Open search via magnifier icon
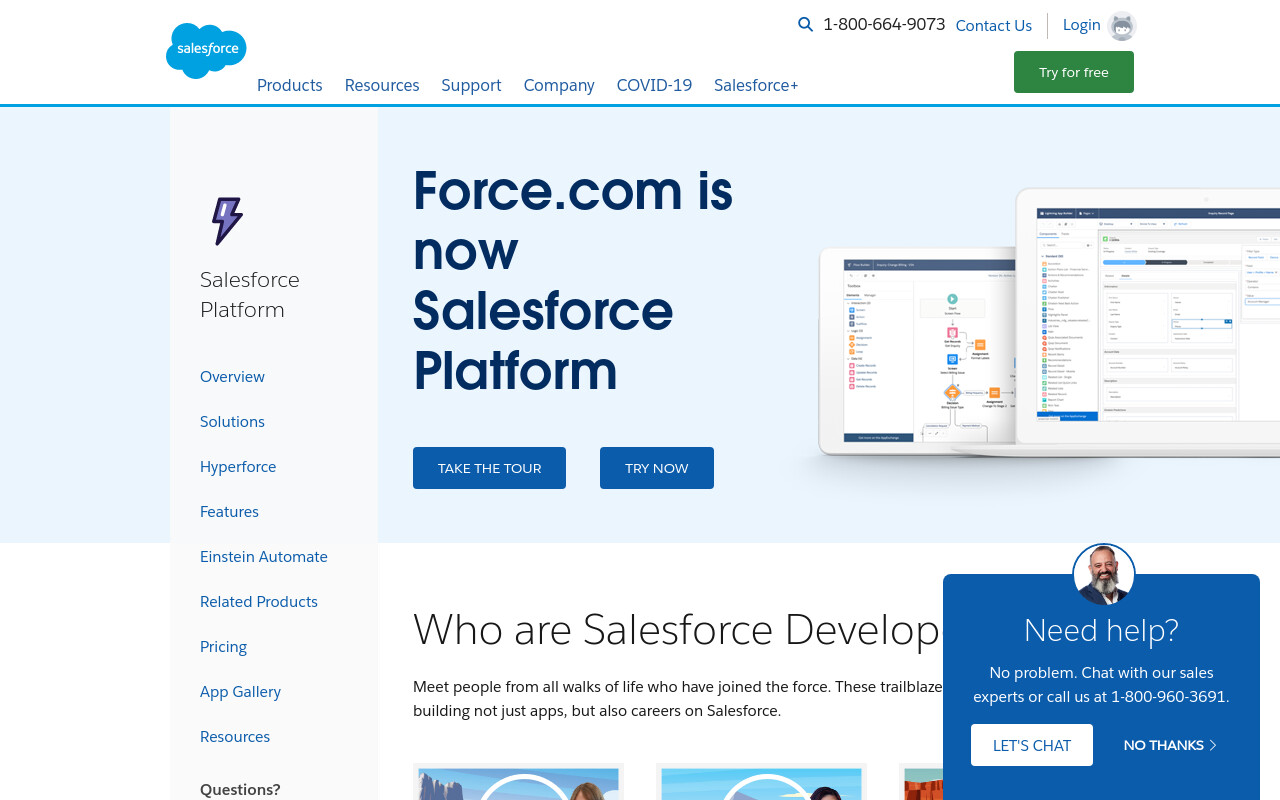The height and width of the screenshot is (800, 1280). pyautogui.click(x=805, y=25)
